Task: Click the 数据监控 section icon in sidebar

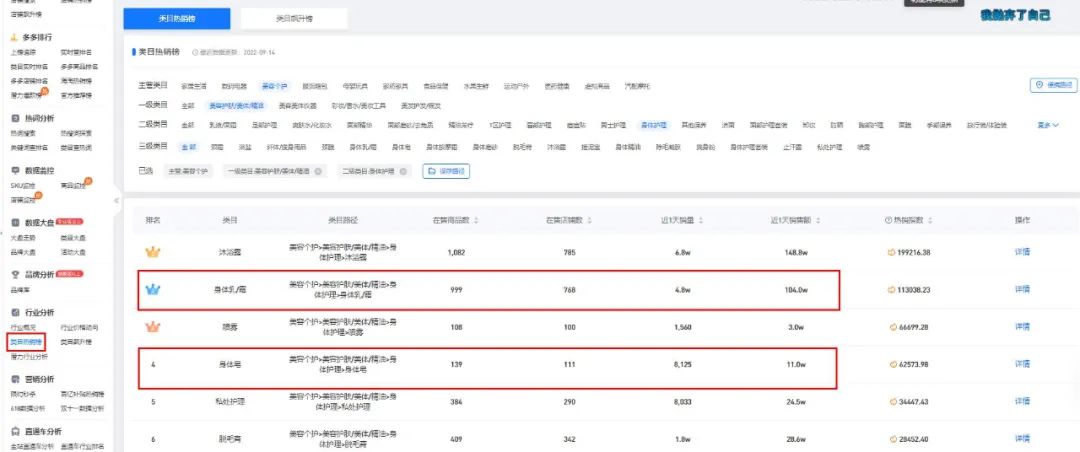Action: 14,170
